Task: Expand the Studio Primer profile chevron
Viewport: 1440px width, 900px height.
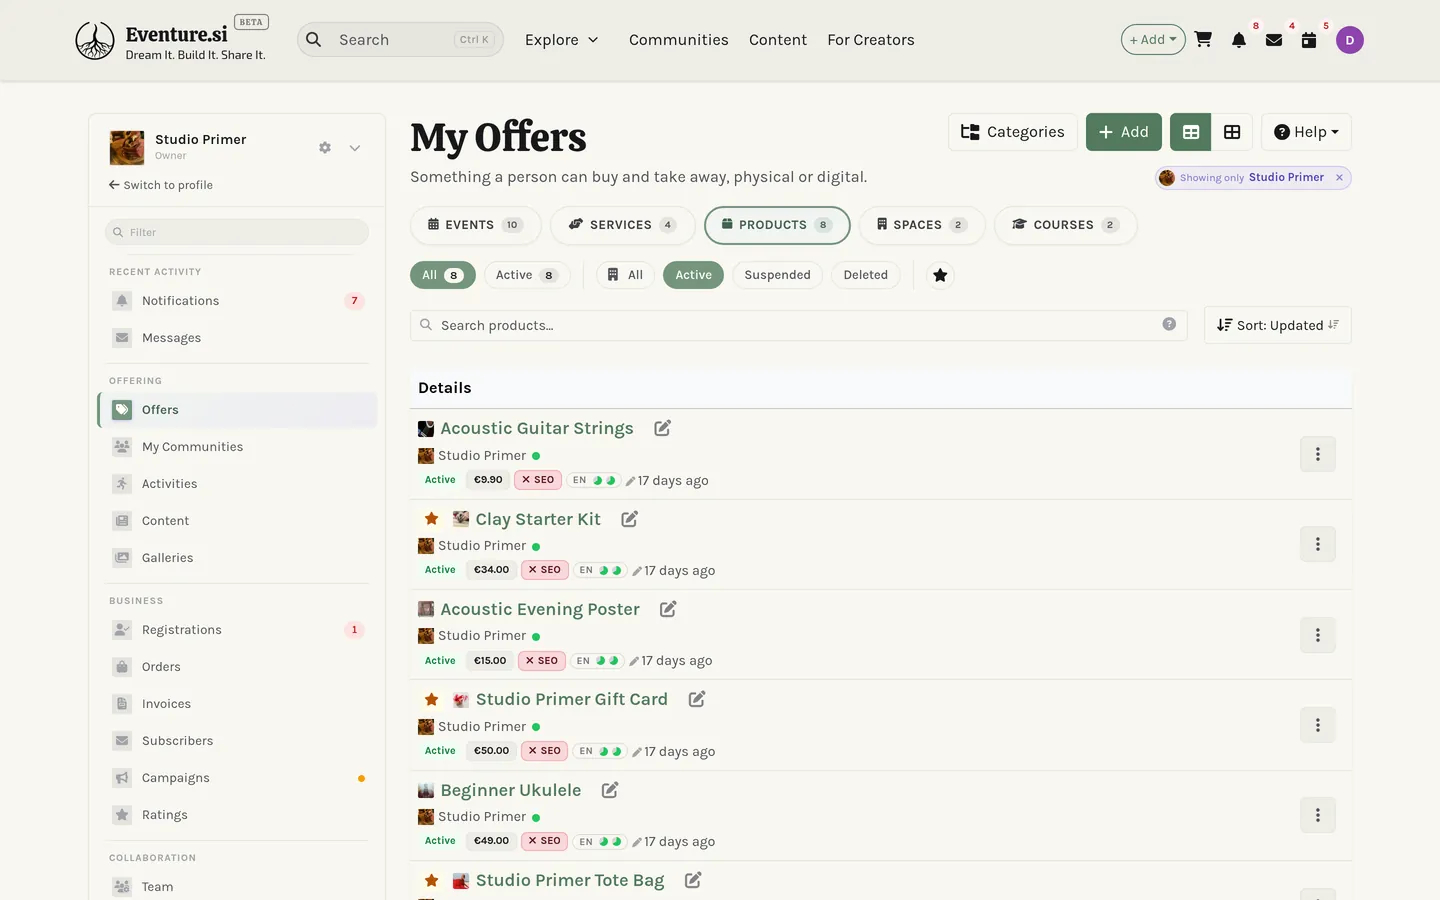Action: pos(355,148)
